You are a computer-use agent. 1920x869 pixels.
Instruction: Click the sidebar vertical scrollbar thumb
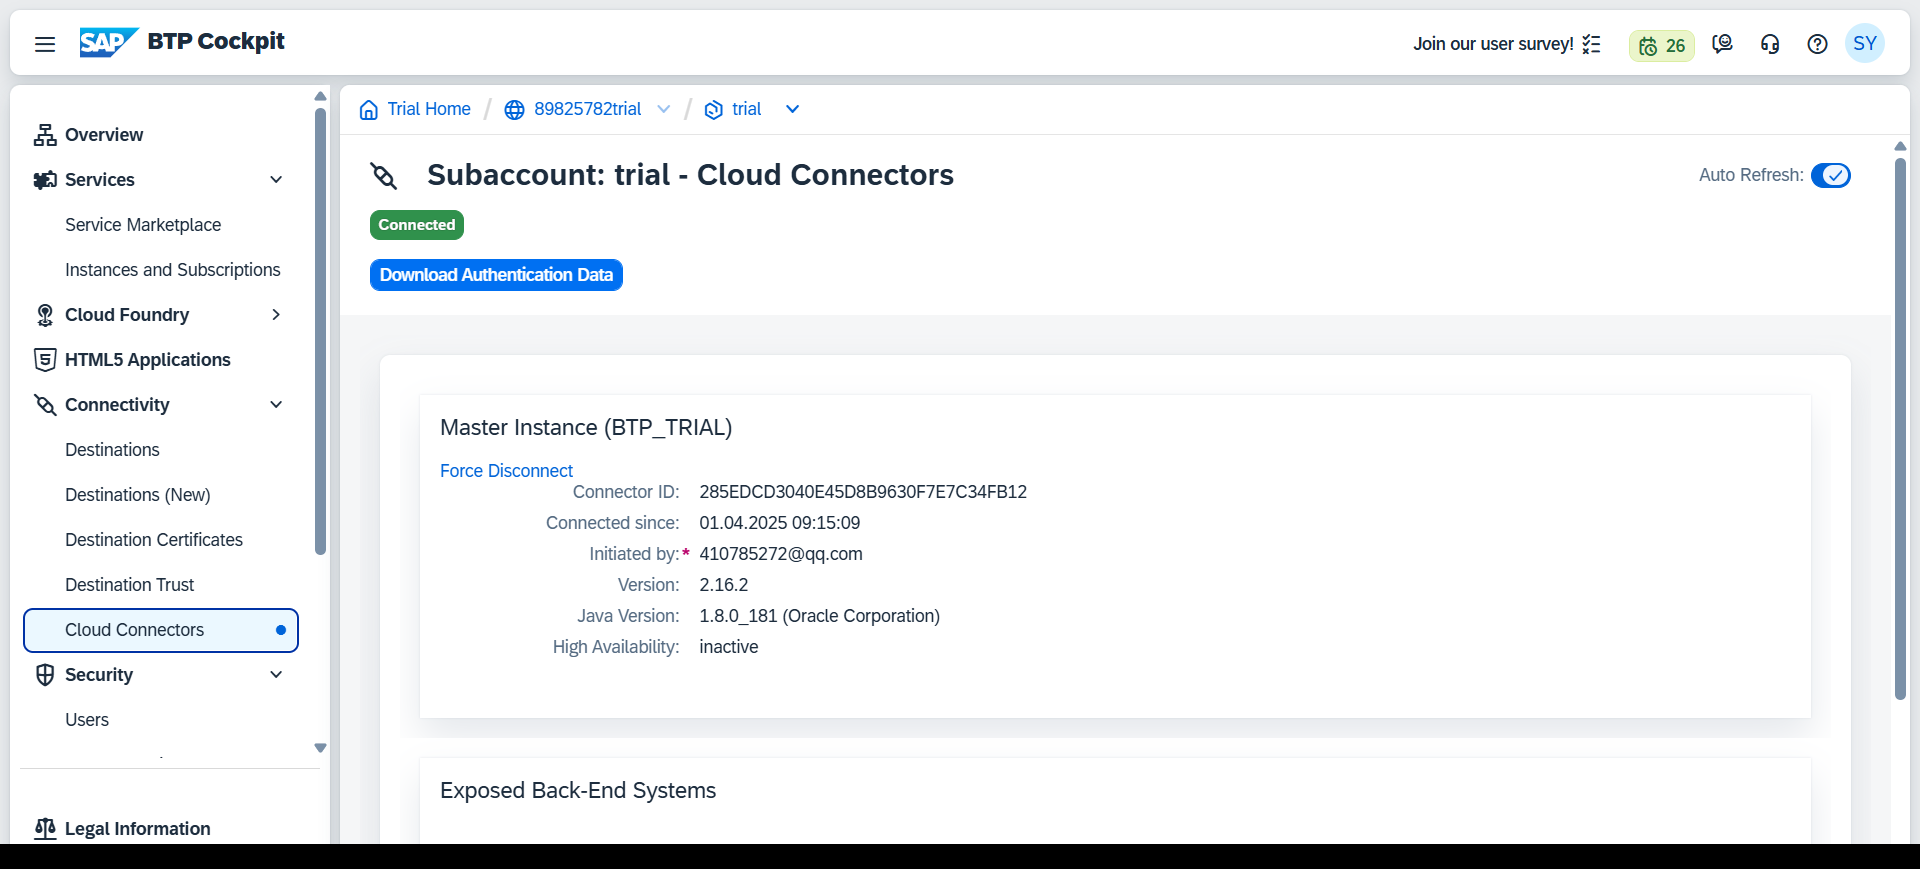(321, 330)
